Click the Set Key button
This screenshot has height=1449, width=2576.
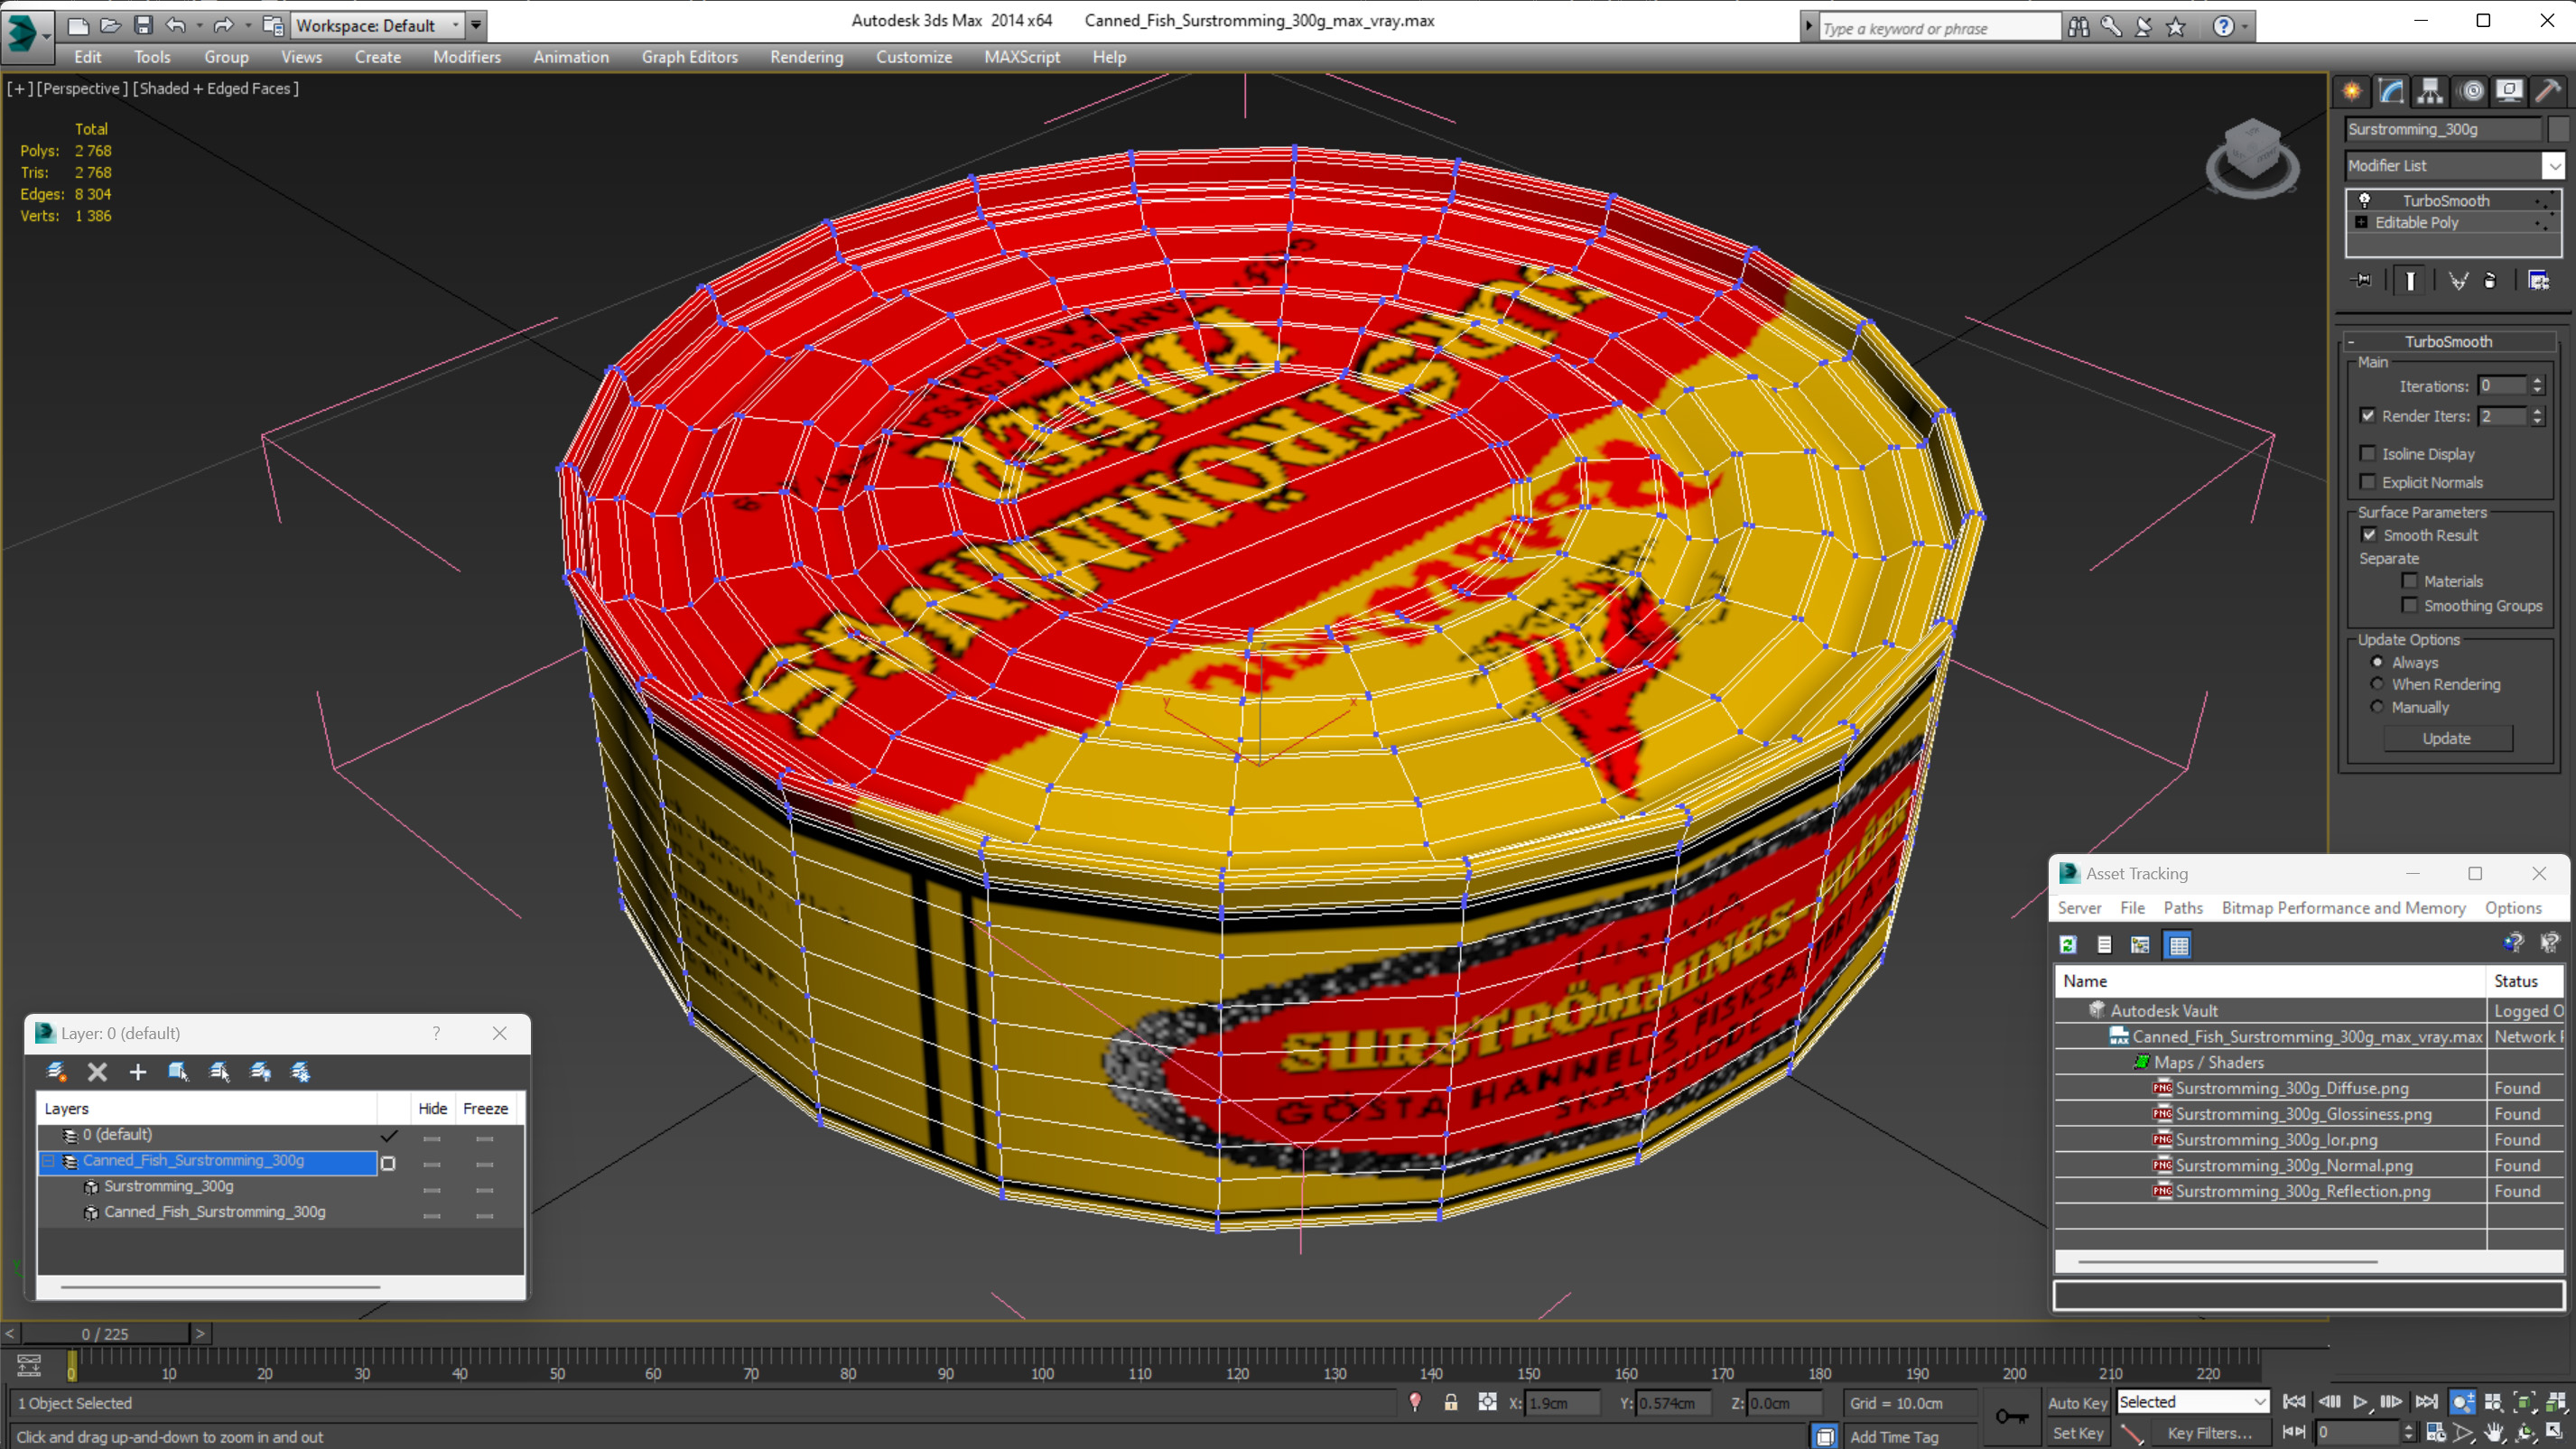click(2076, 1432)
